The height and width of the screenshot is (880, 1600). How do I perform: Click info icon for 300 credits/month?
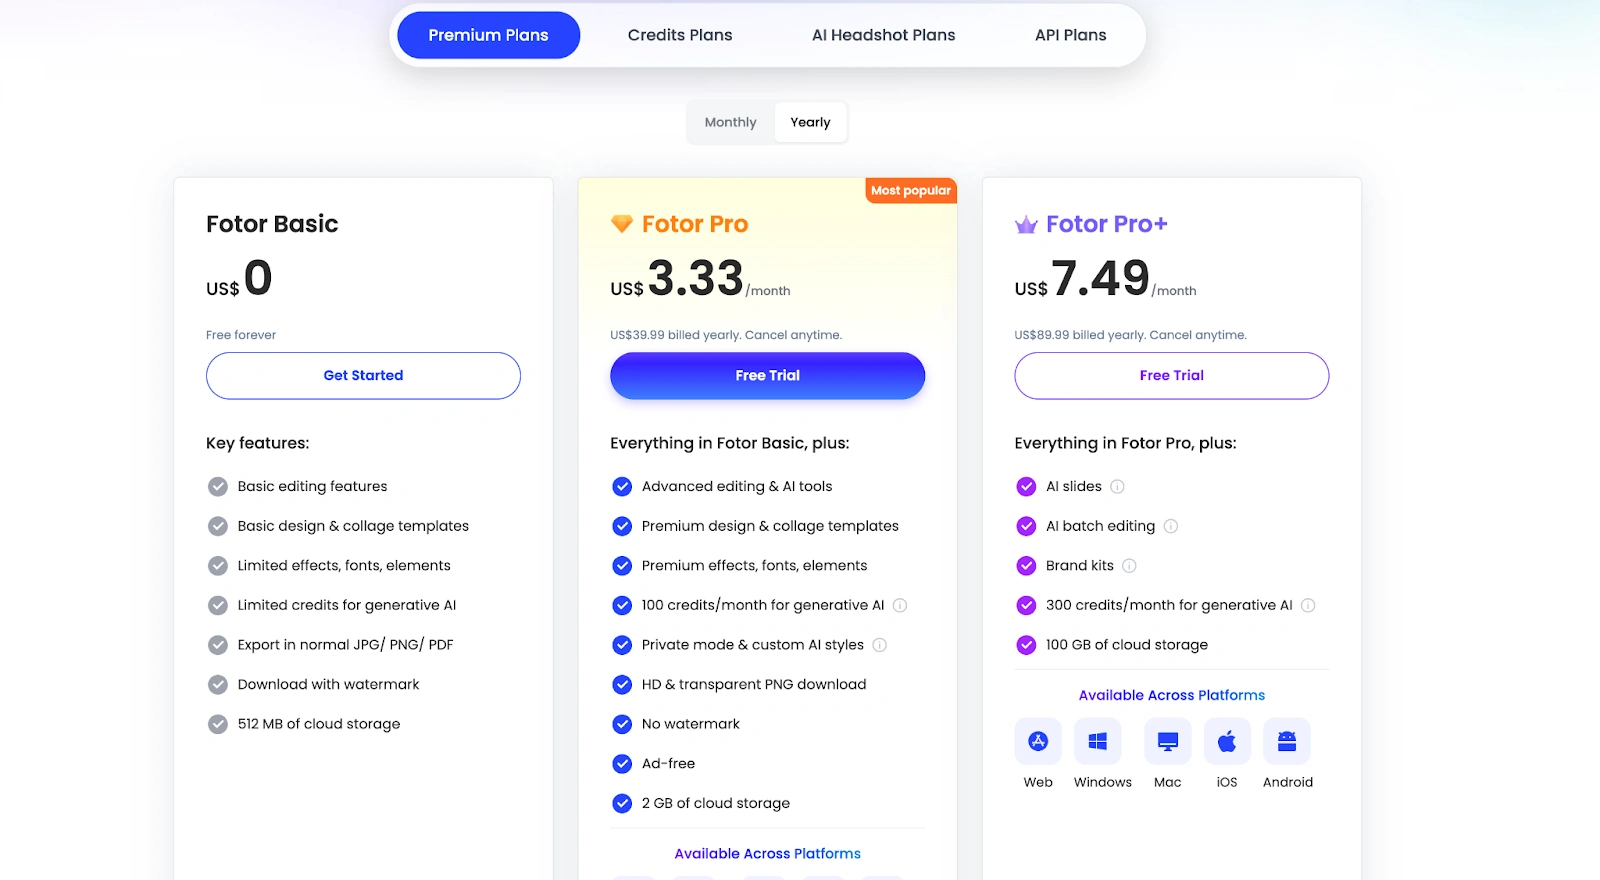[1308, 605]
